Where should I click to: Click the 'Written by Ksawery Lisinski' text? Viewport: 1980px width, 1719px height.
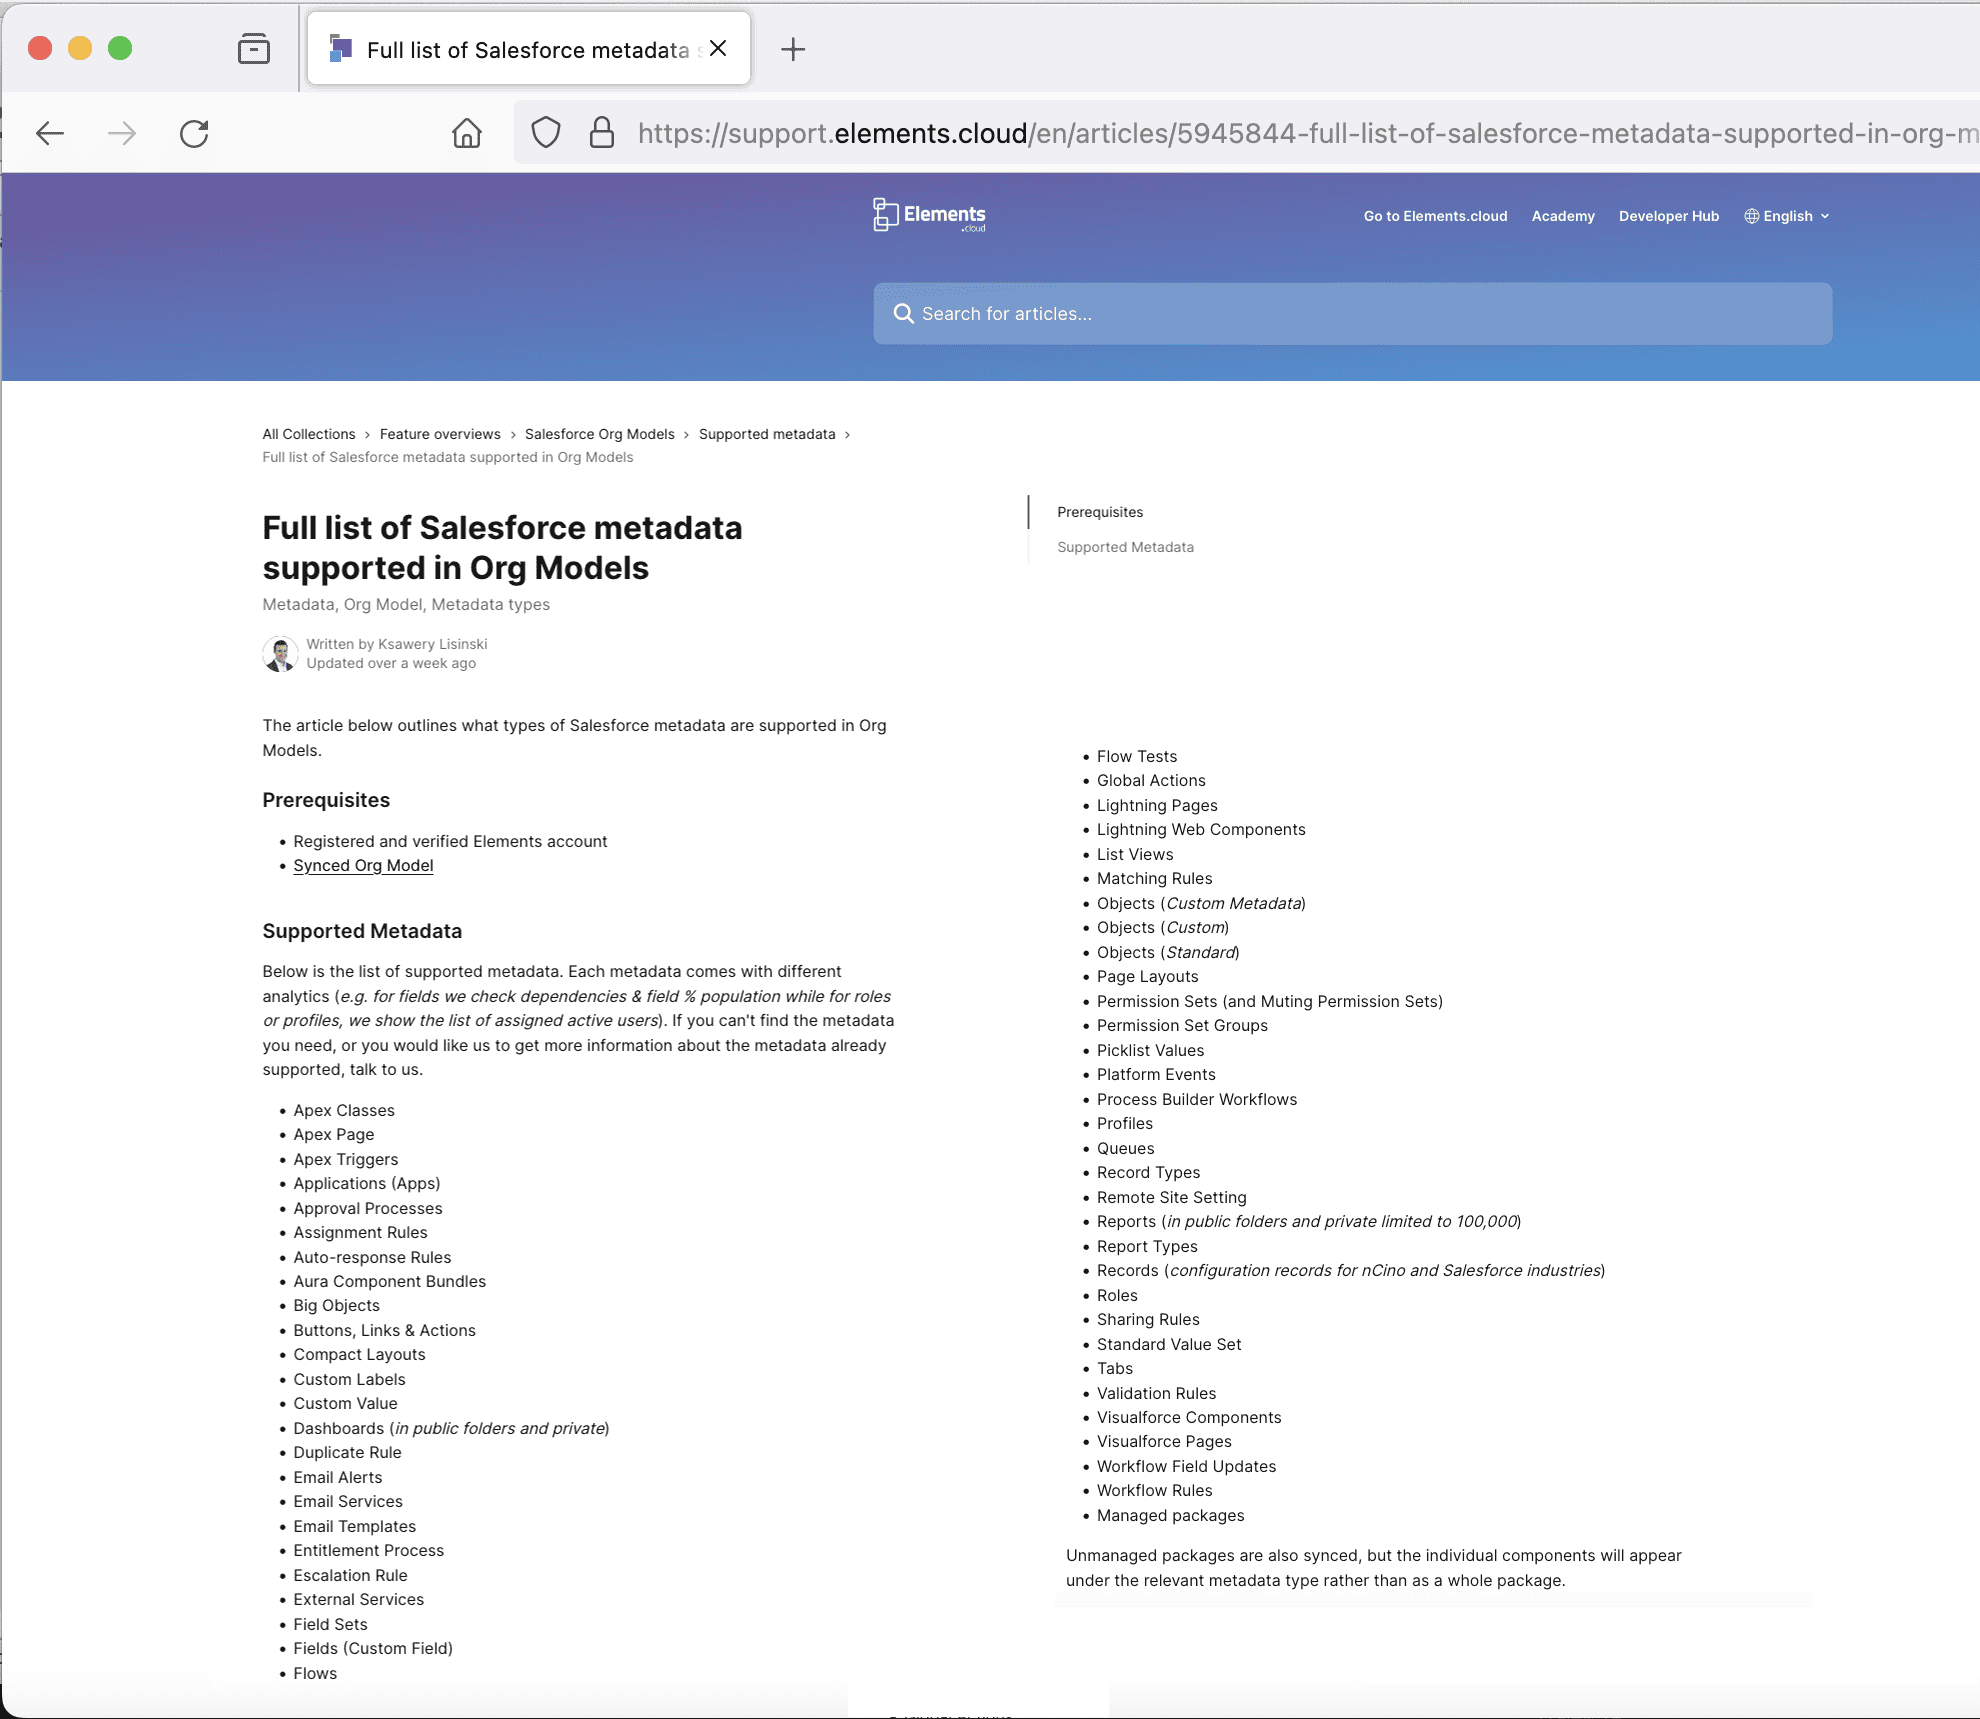point(397,644)
